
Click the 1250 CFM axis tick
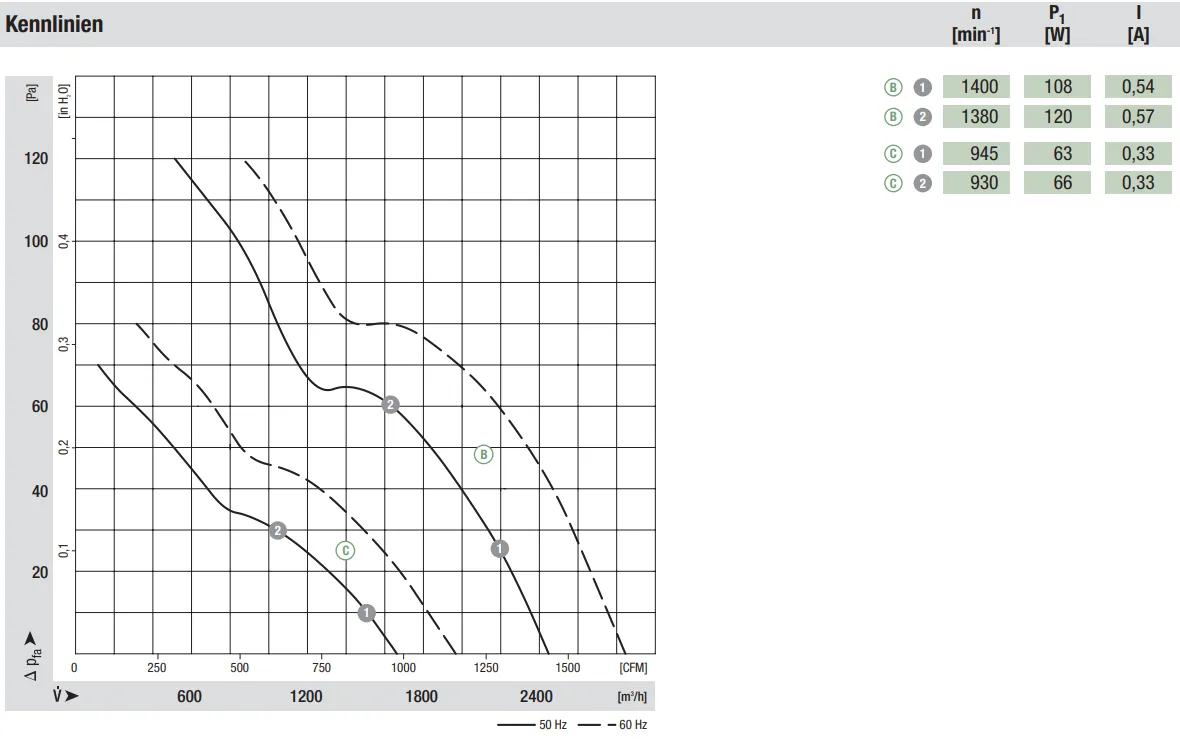coord(486,668)
